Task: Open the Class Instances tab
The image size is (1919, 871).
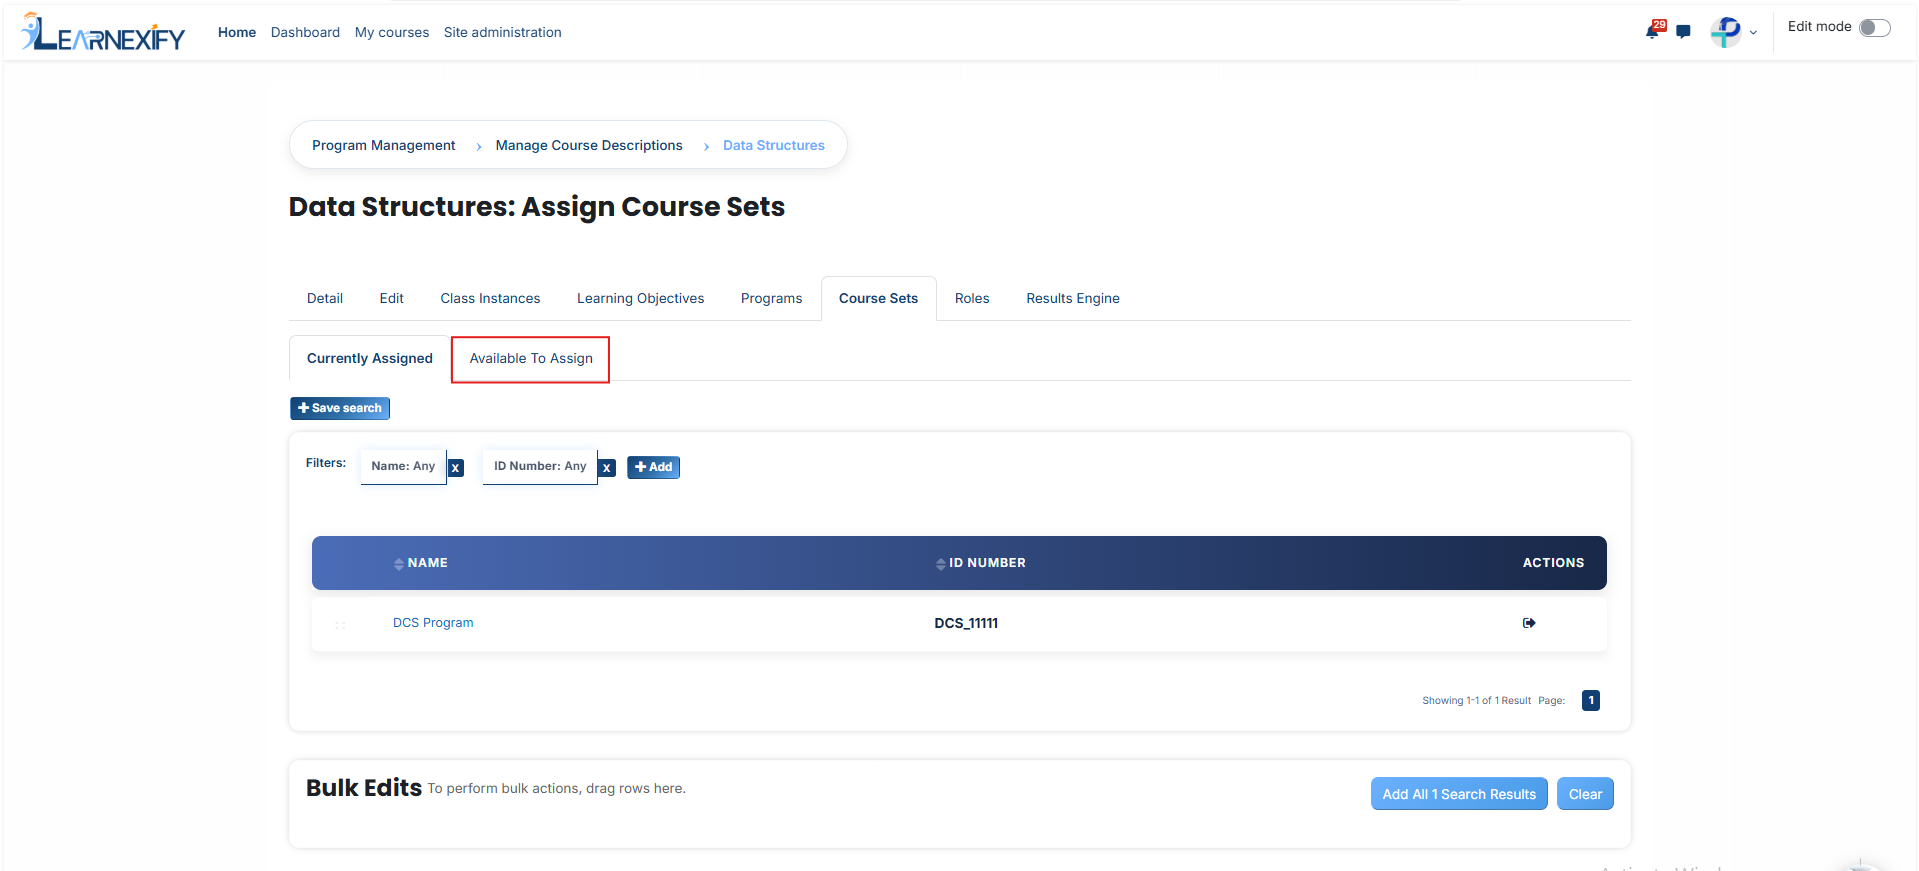Action: click(x=490, y=298)
